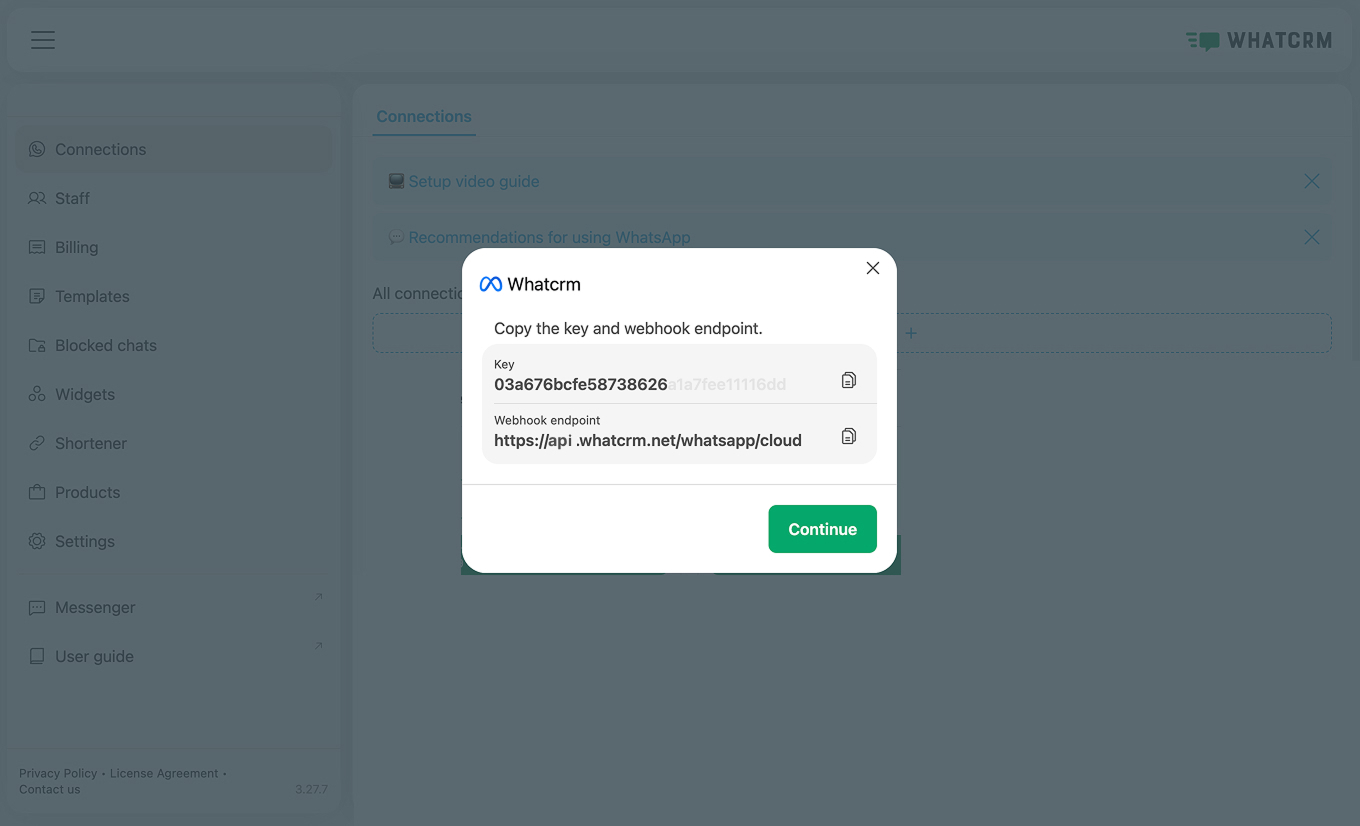This screenshot has height=826, width=1360.
Task: Open the Templates sidebar item
Action: (x=92, y=296)
